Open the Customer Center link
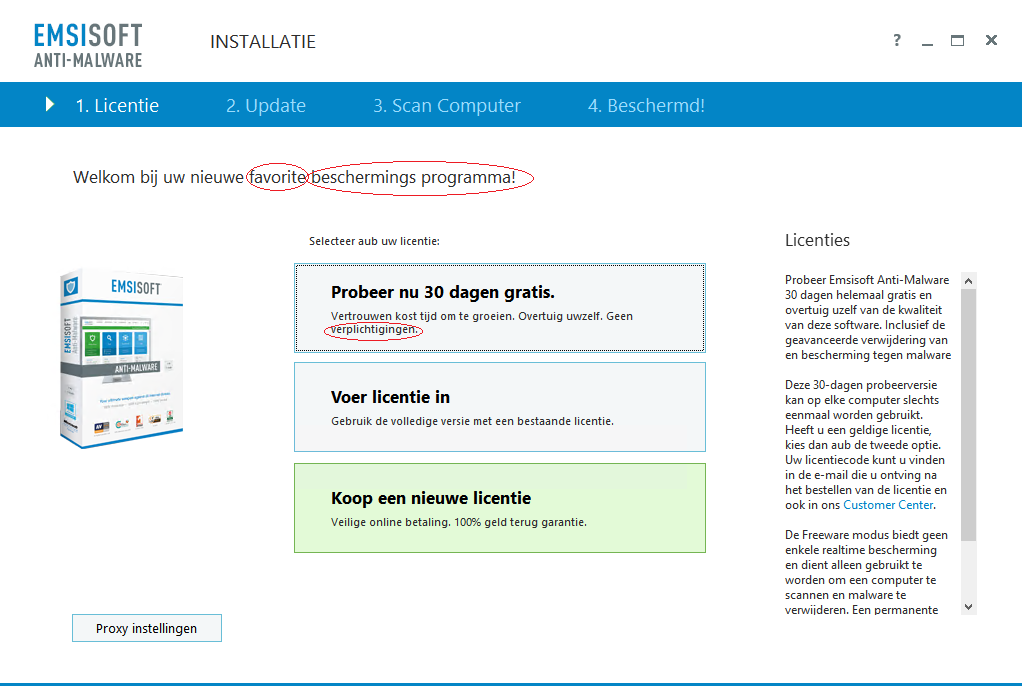Screen dimensions: 1022x686 click(x=888, y=505)
